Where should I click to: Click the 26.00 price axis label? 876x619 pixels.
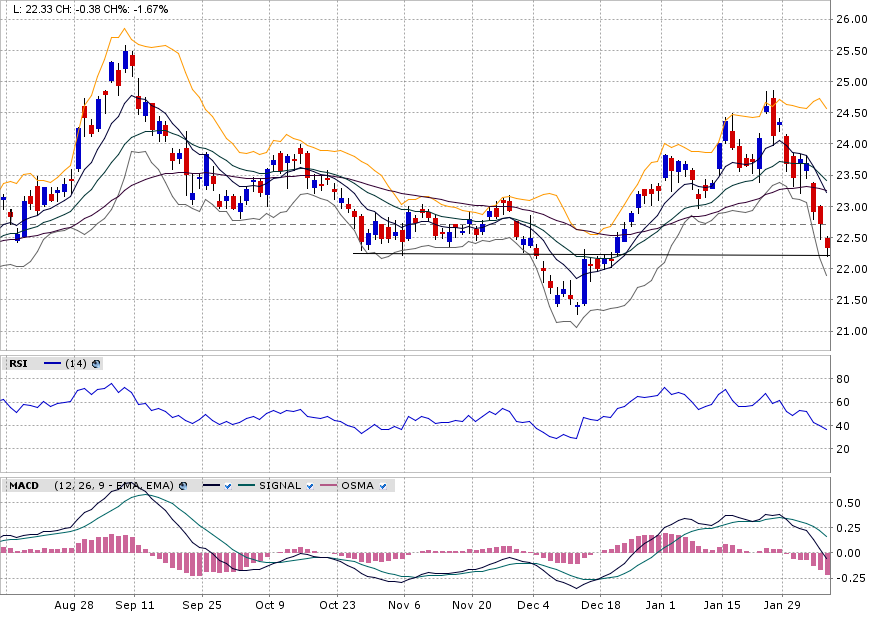click(851, 20)
